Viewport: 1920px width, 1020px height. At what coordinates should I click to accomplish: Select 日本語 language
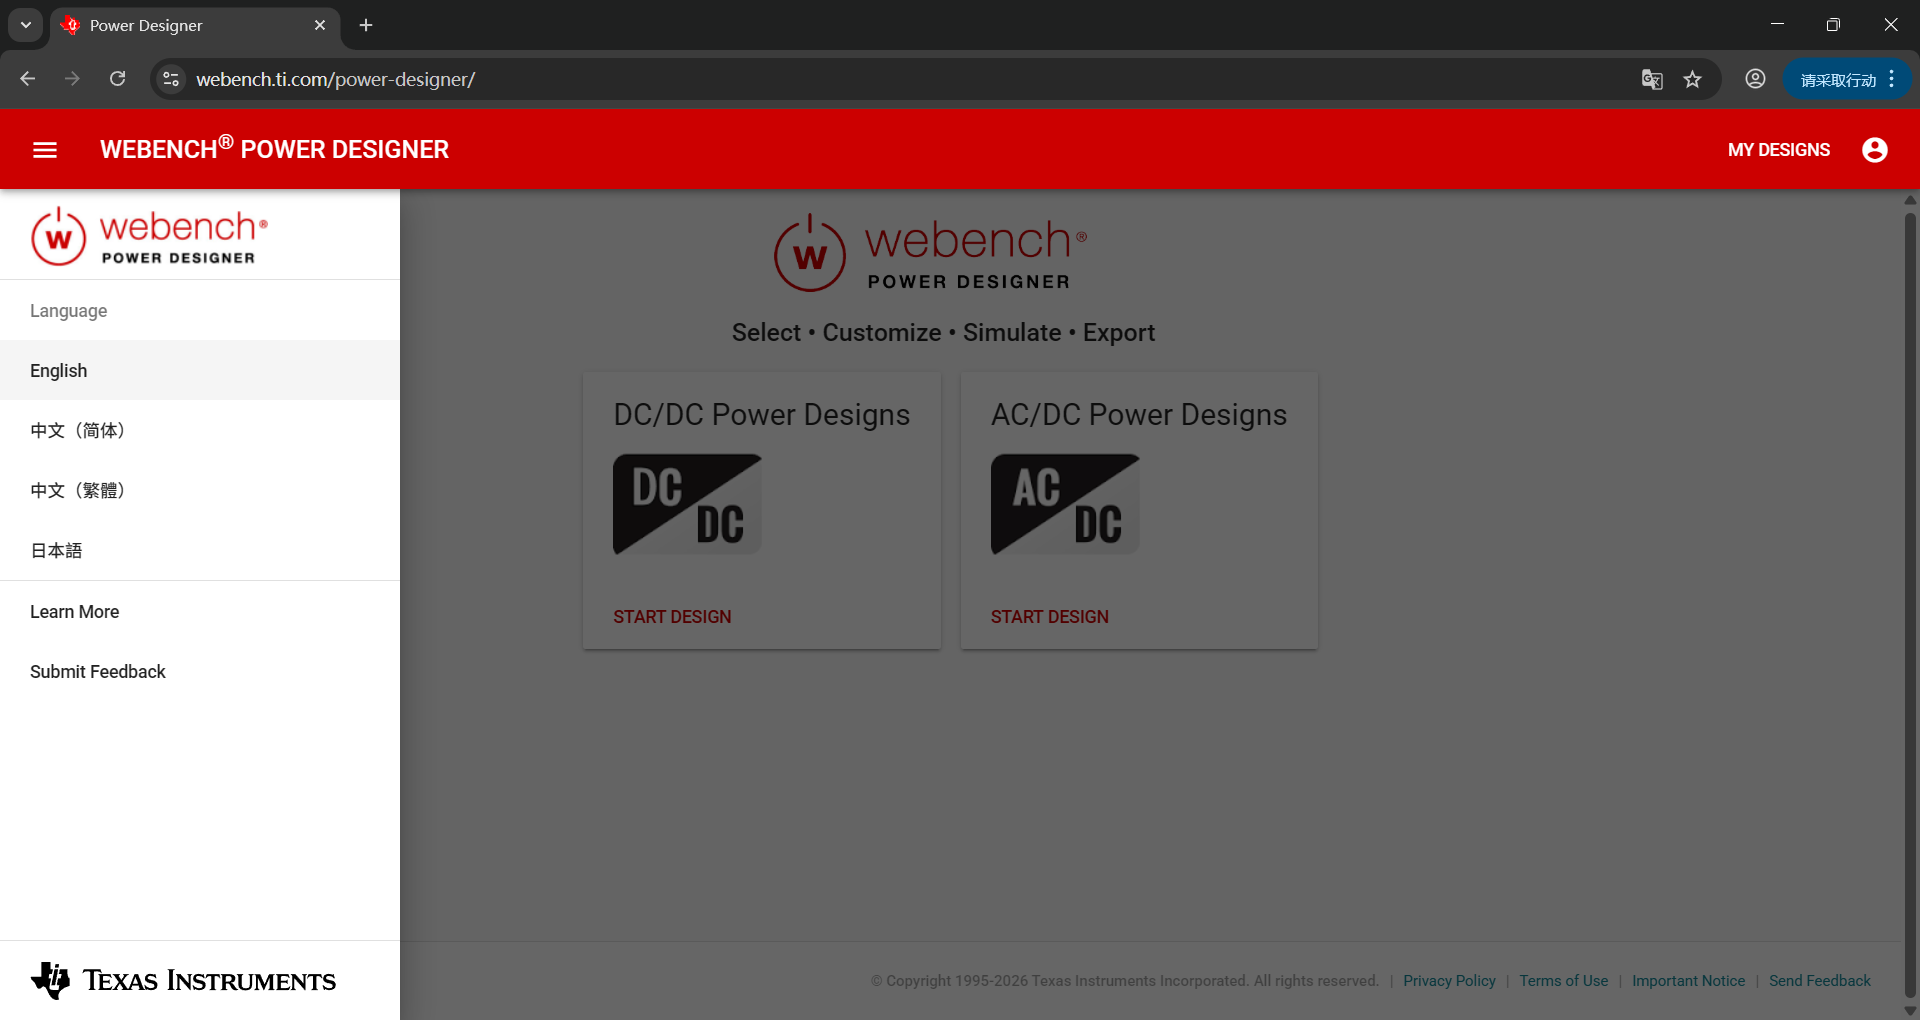tap(200, 550)
